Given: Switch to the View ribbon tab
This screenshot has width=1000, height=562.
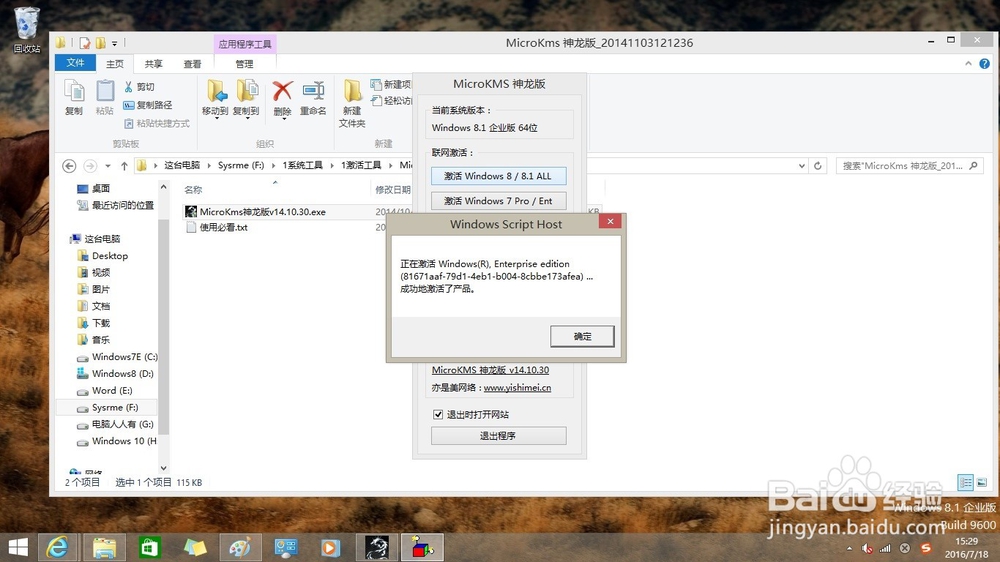Looking at the screenshot, I should [192, 64].
